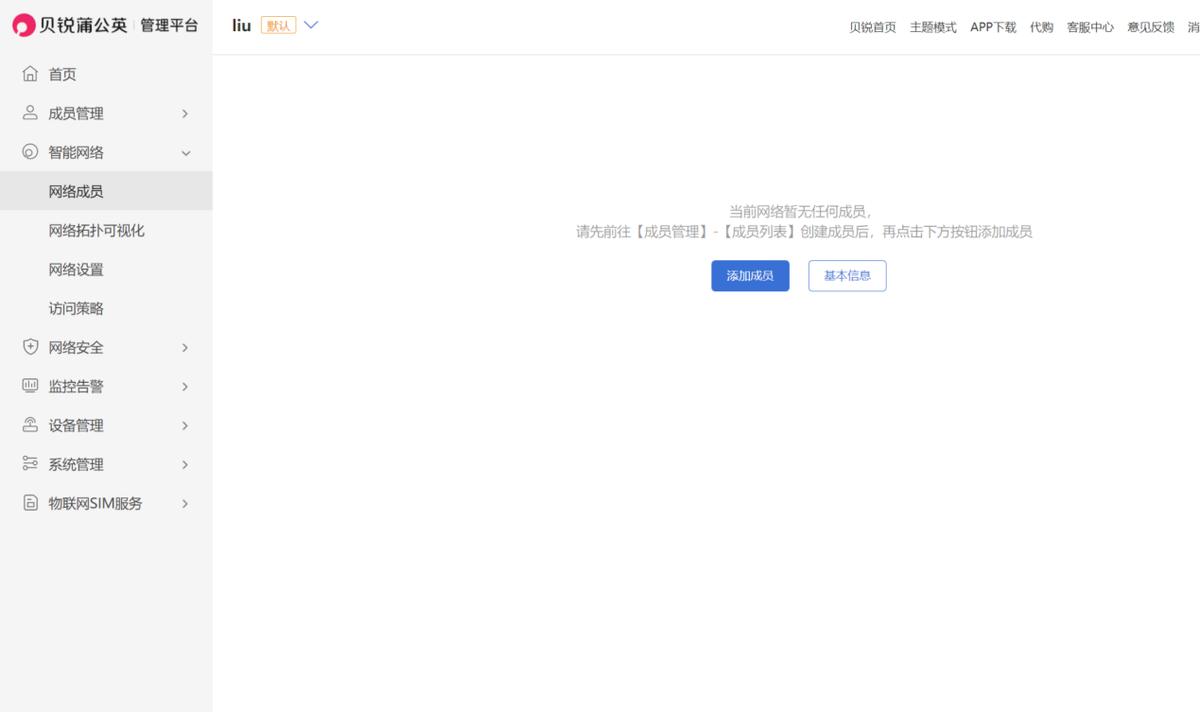Open the 消息 notification item top right
The width and height of the screenshot is (1200, 712).
point(1196,27)
